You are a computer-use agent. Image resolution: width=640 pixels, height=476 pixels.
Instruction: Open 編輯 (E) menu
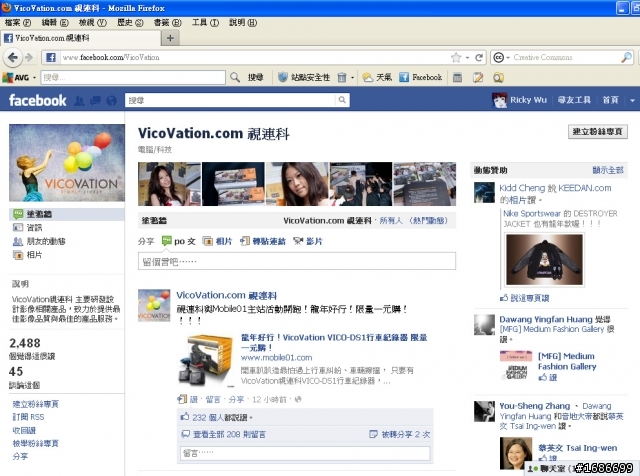(x=55, y=23)
